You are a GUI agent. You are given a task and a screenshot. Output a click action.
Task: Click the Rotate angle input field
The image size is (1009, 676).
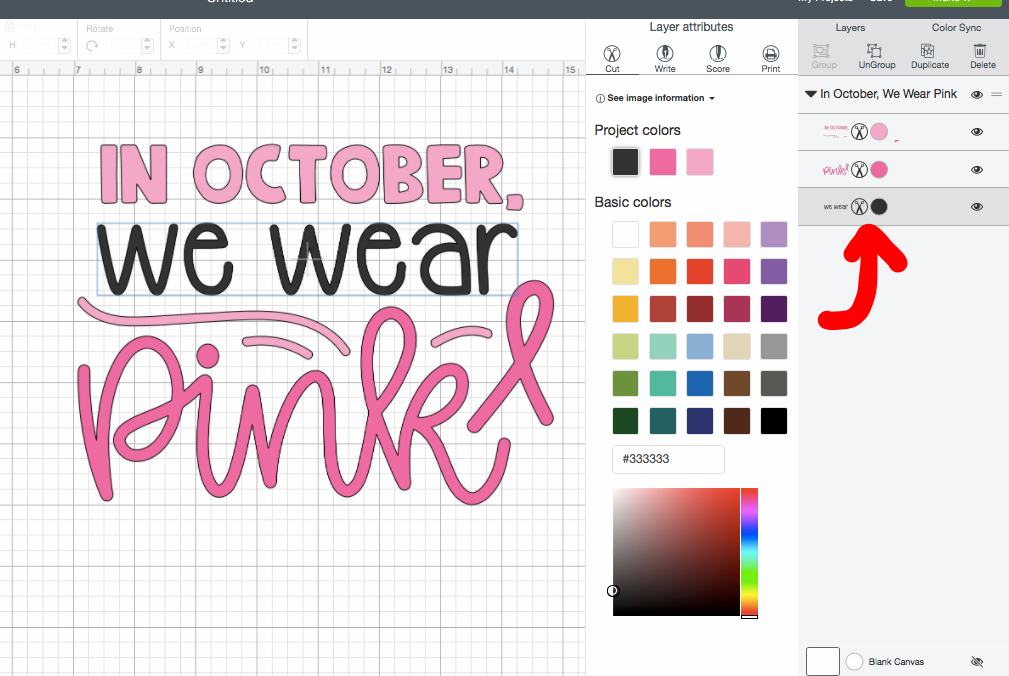(122, 46)
